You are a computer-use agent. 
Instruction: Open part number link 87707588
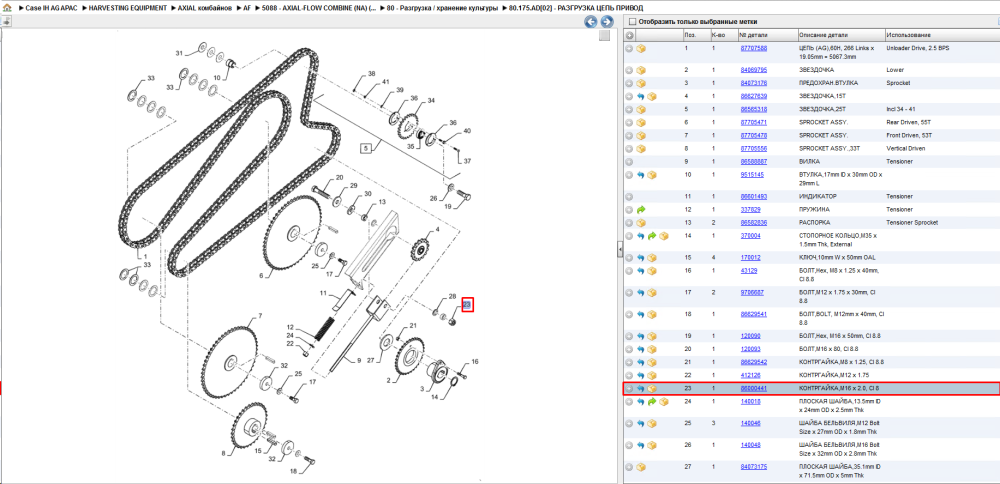pyautogui.click(x=753, y=48)
